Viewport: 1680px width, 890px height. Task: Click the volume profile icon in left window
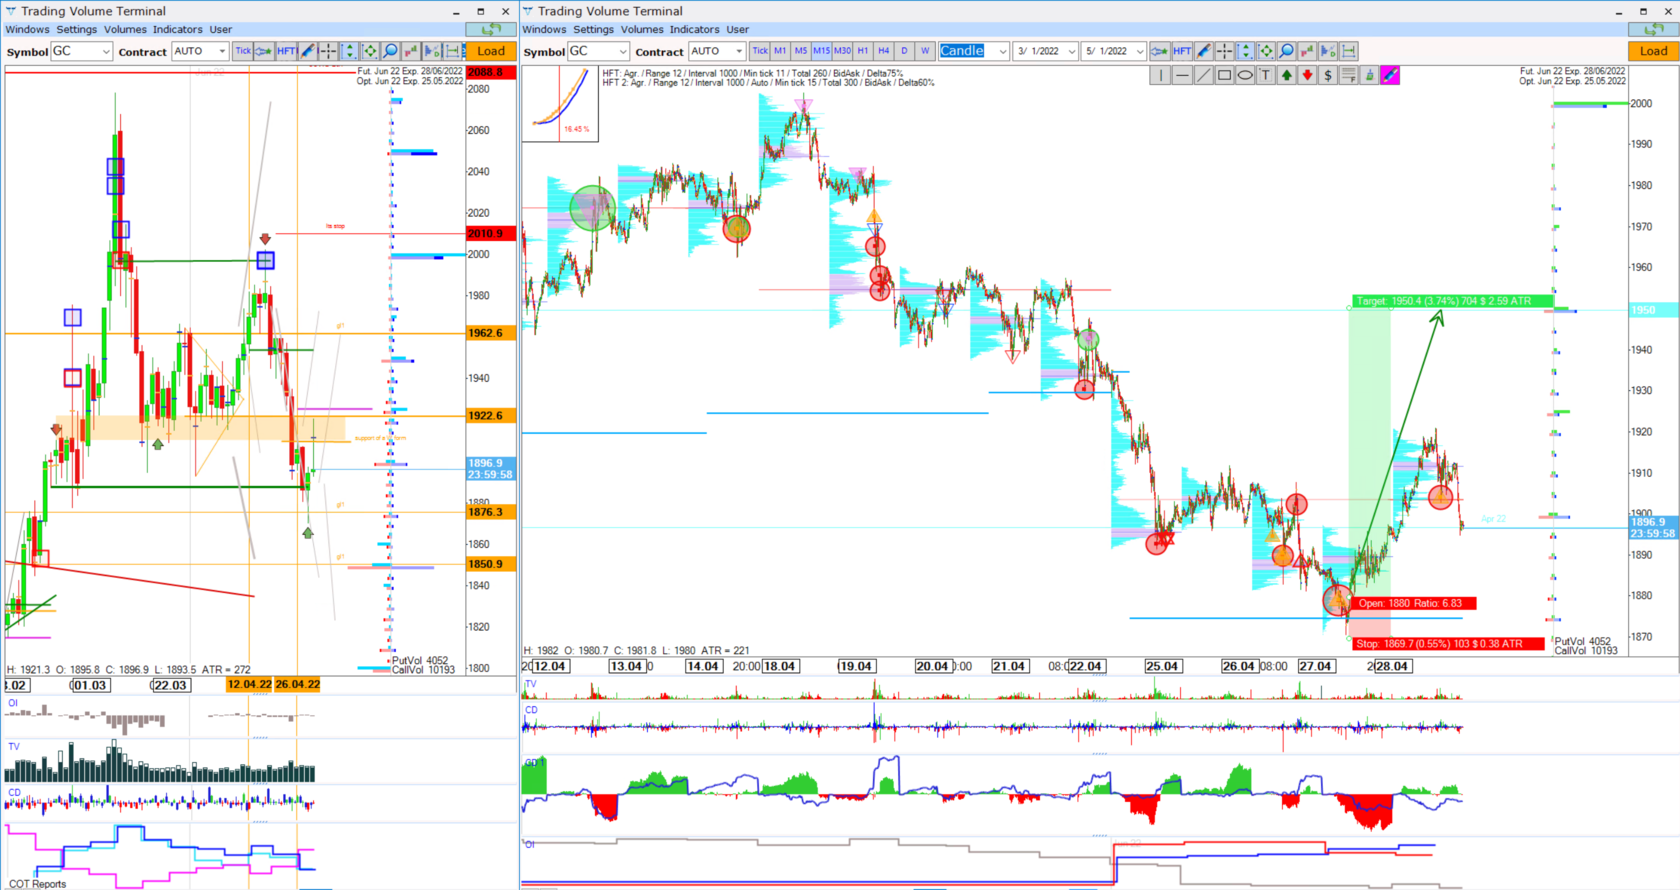click(411, 51)
